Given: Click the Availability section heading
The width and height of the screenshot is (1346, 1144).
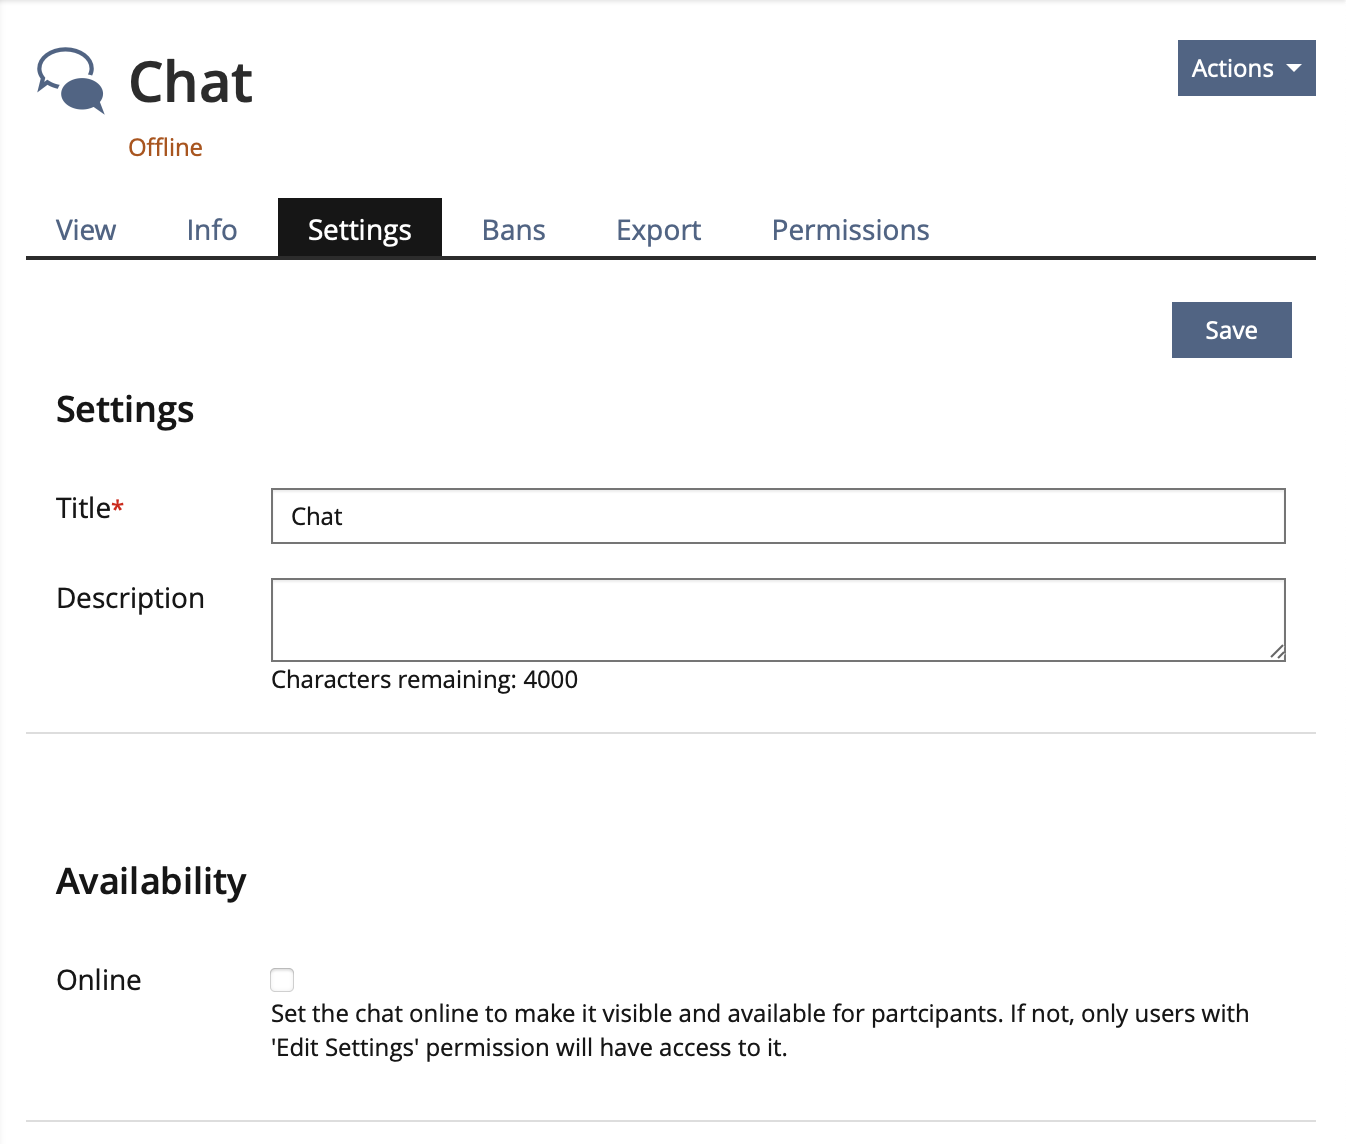Looking at the screenshot, I should [x=151, y=881].
